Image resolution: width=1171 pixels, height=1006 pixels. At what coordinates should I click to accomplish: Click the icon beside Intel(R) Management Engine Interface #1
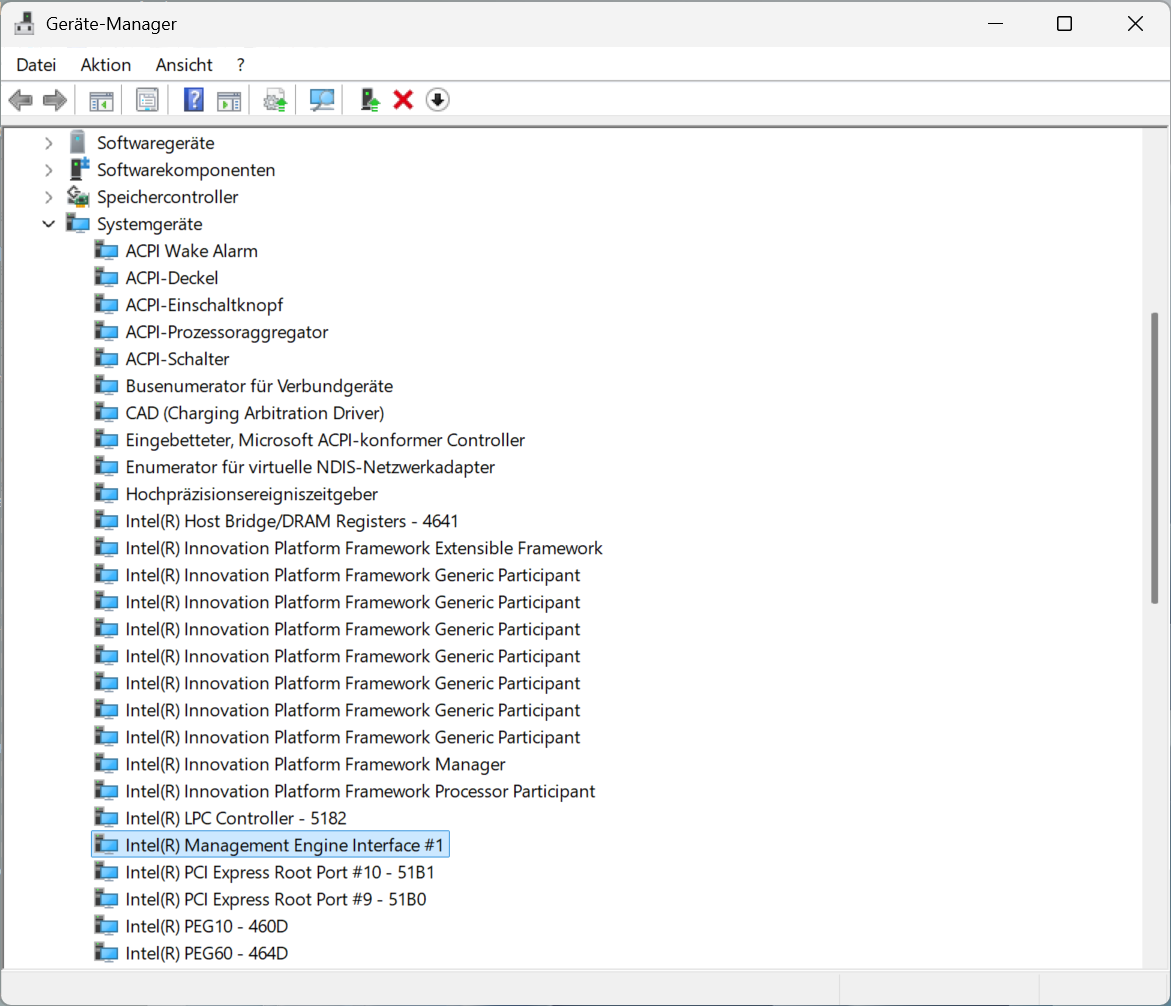click(x=106, y=845)
